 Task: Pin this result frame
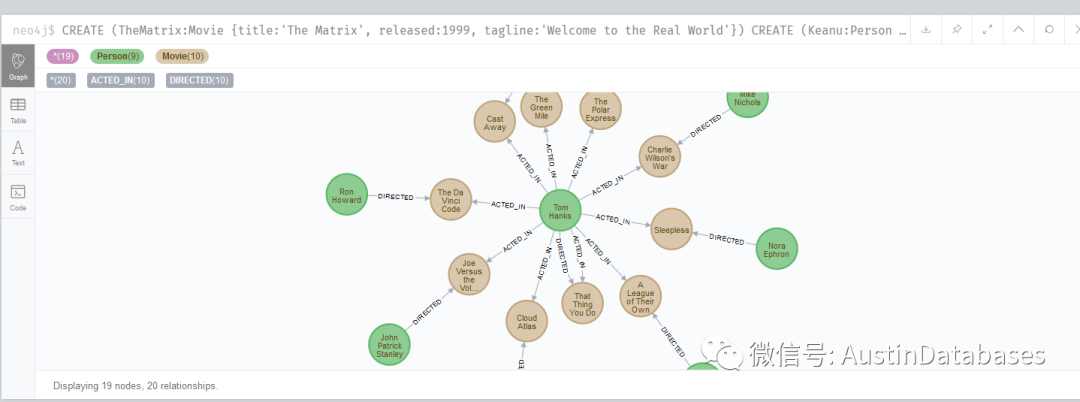point(957,30)
